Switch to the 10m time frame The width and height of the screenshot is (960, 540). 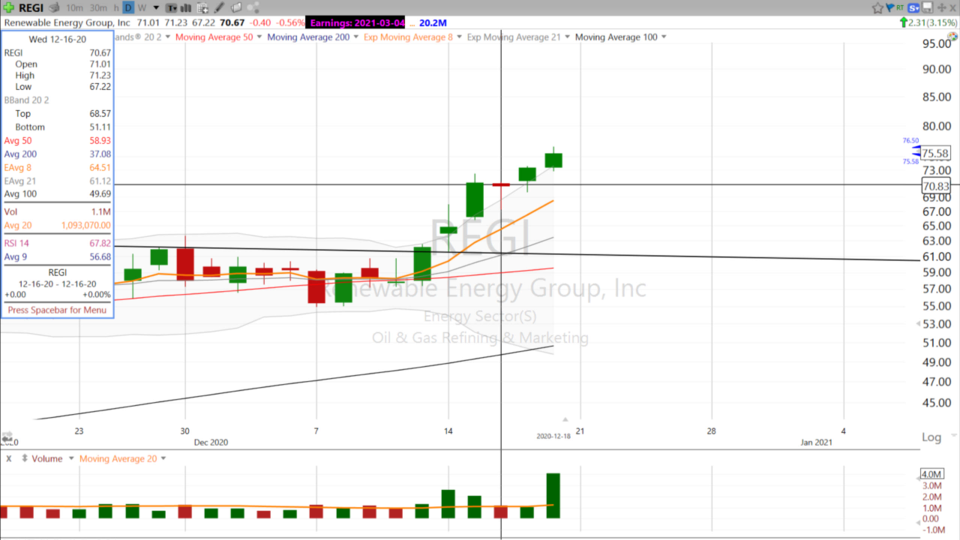point(74,8)
